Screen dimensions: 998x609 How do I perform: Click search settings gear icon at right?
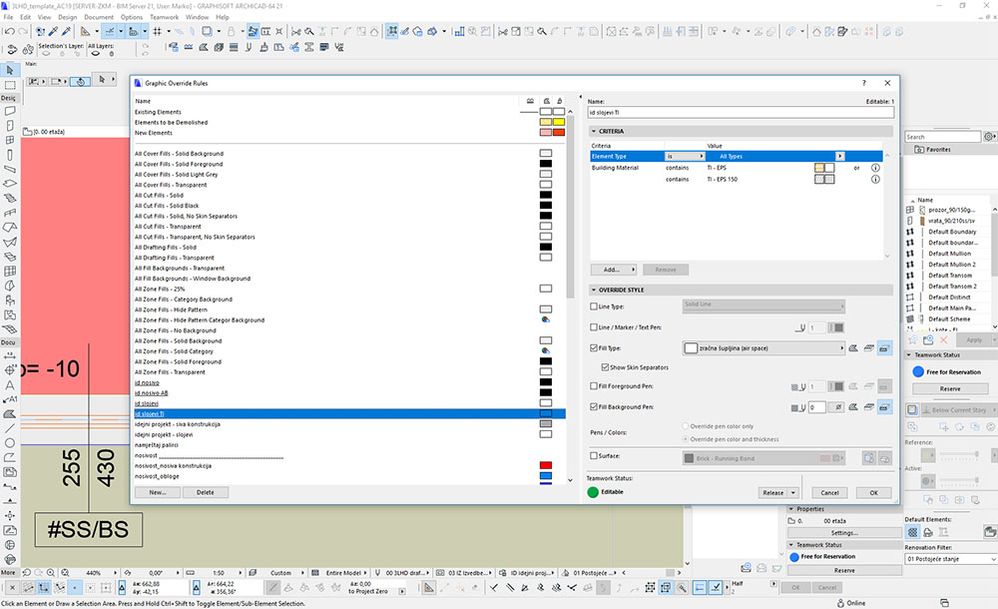[x=988, y=137]
